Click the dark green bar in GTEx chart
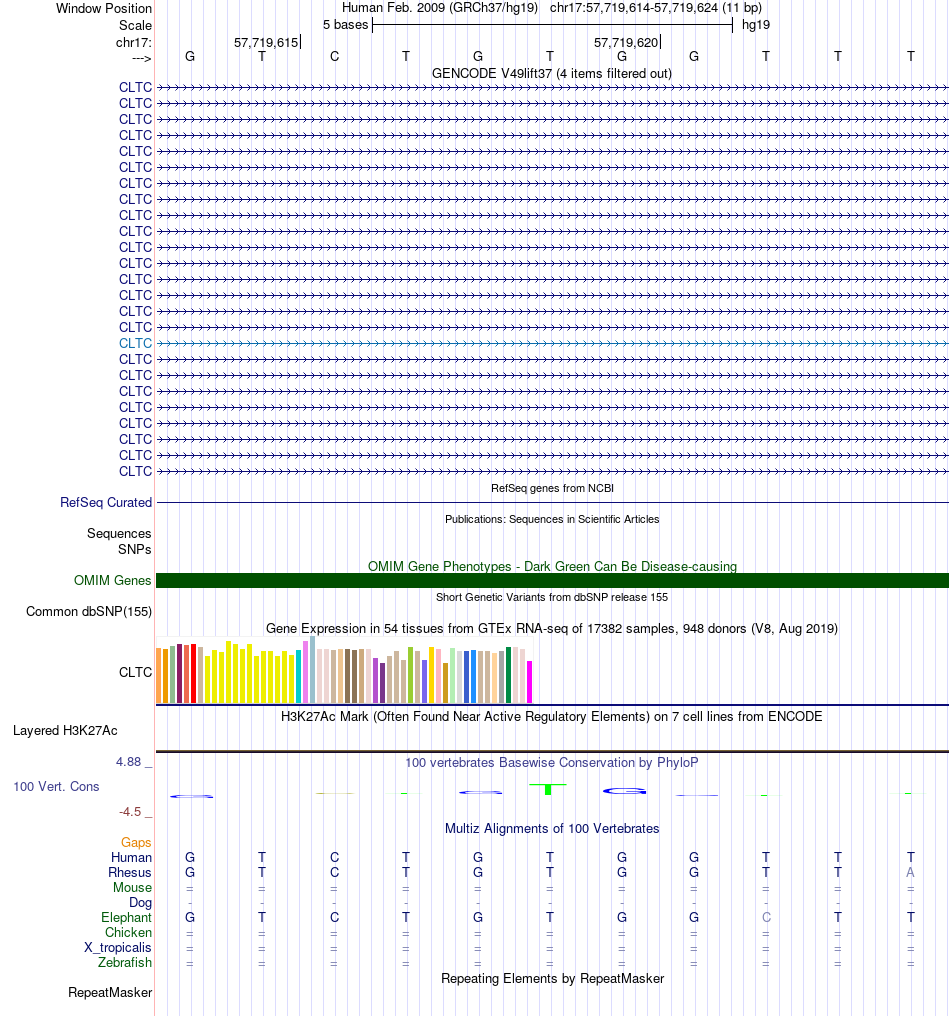950x1016 pixels. (509, 675)
